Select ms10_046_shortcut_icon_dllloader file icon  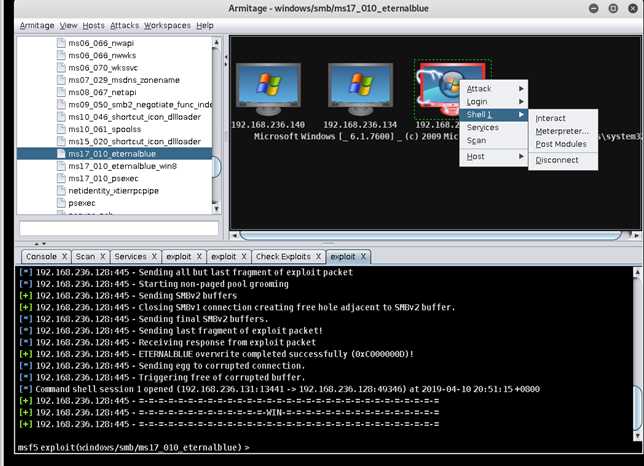pyautogui.click(x=61, y=117)
